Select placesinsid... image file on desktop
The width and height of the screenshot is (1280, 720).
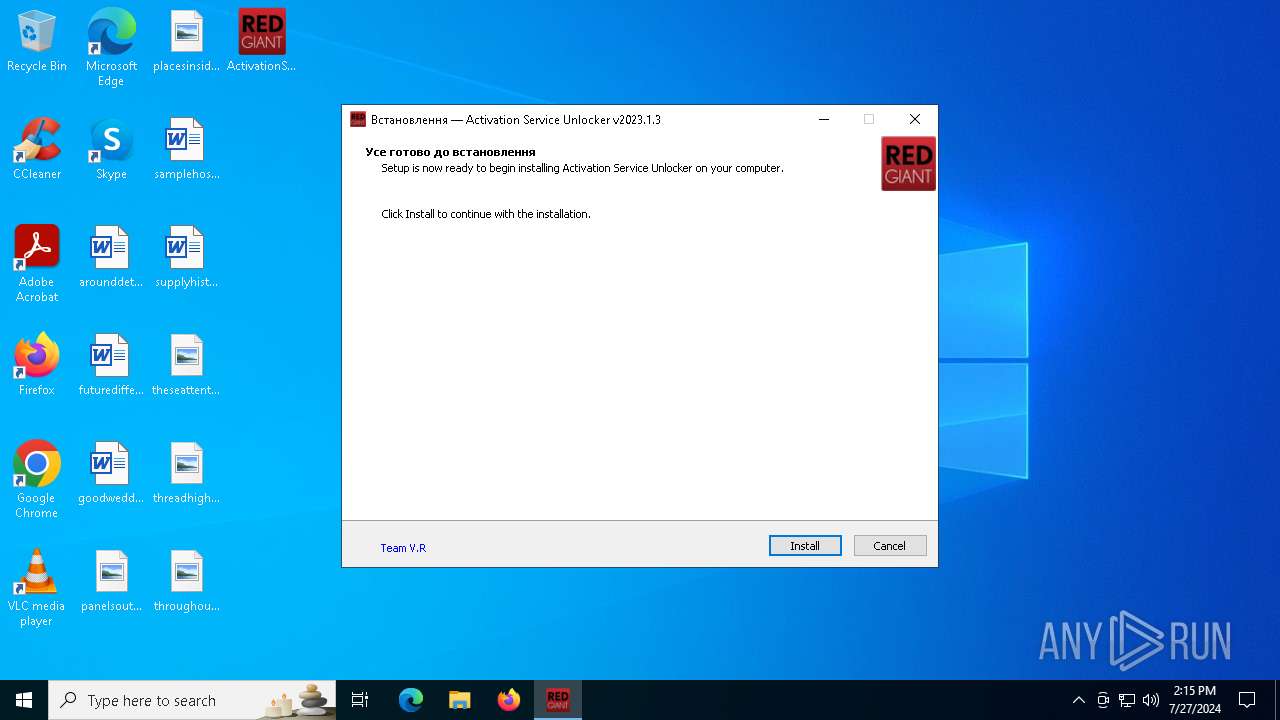[186, 41]
